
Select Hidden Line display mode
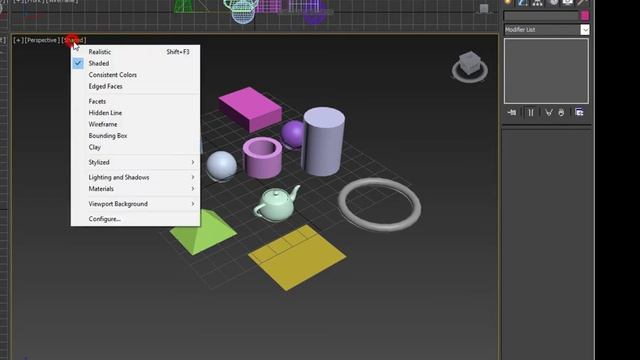[135, 113]
